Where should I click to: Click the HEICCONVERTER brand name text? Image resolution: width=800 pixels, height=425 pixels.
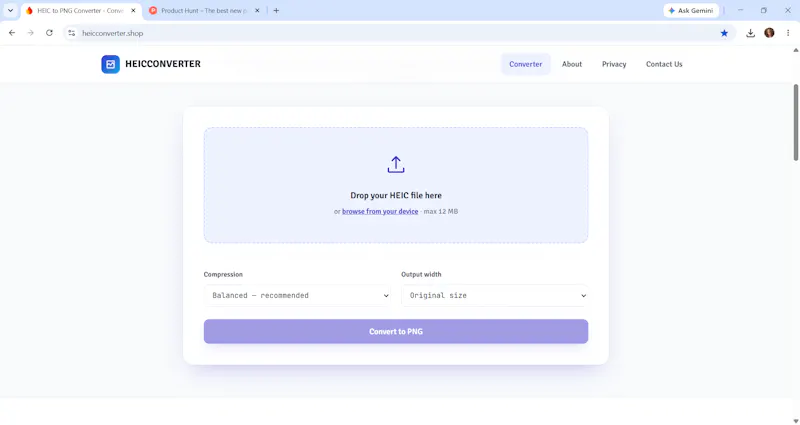pyautogui.click(x=163, y=64)
